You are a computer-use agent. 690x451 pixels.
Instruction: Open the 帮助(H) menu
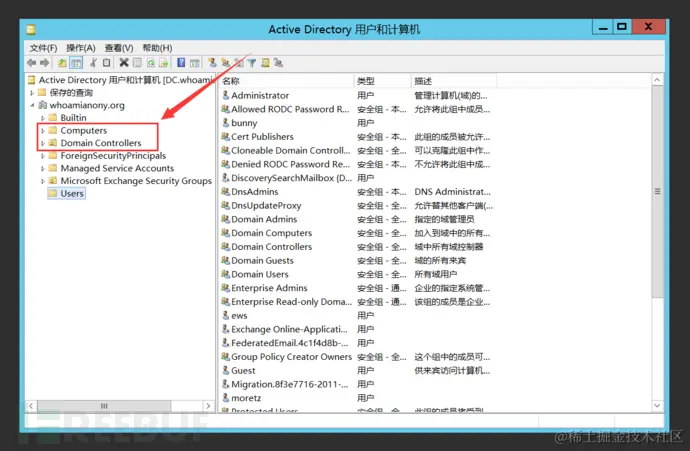[x=157, y=48]
